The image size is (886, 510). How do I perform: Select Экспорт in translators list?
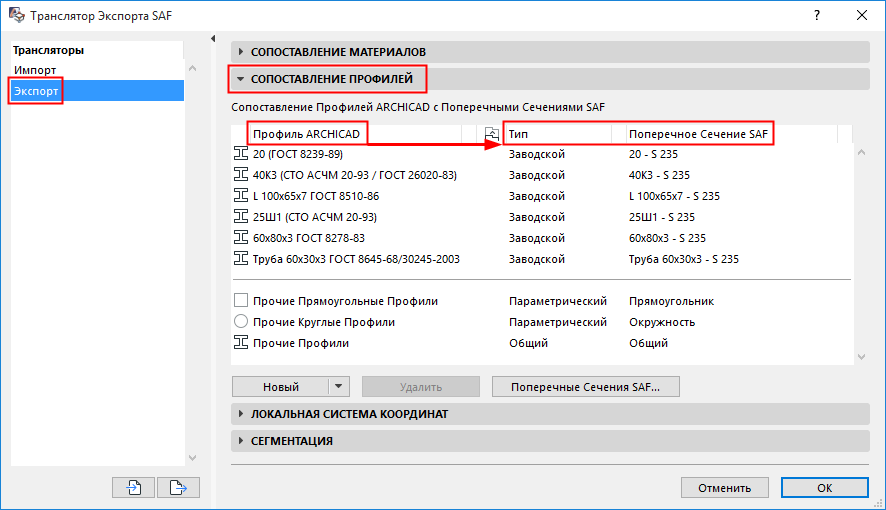[36, 91]
